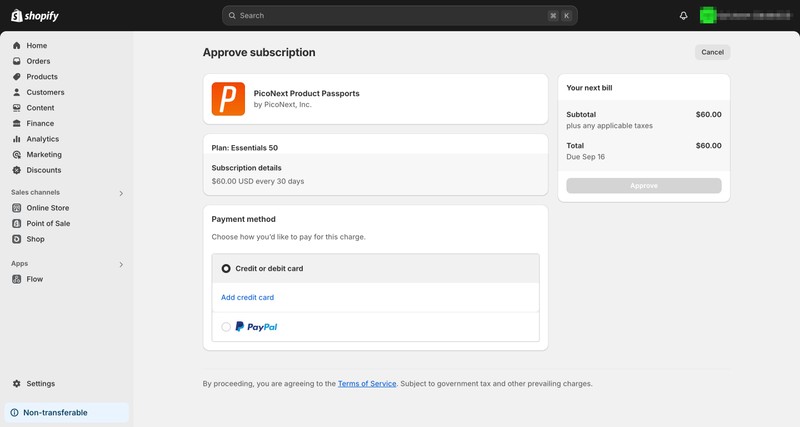Open the Terms of Service link
Image resolution: width=800 pixels, height=427 pixels.
point(367,384)
